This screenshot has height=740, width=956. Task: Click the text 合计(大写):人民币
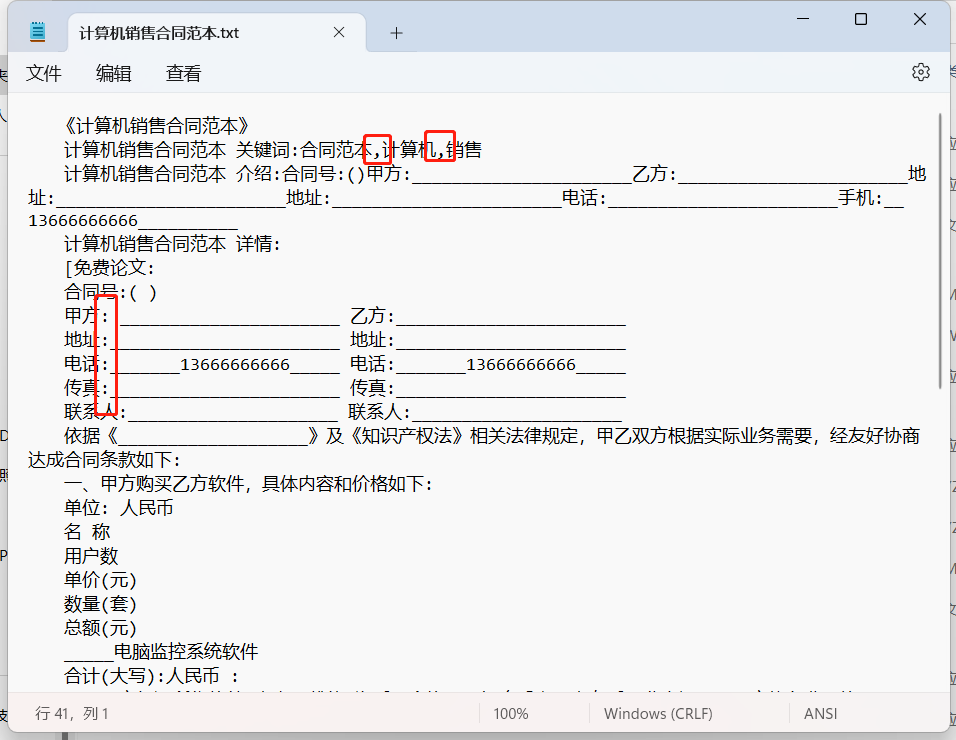point(141,676)
